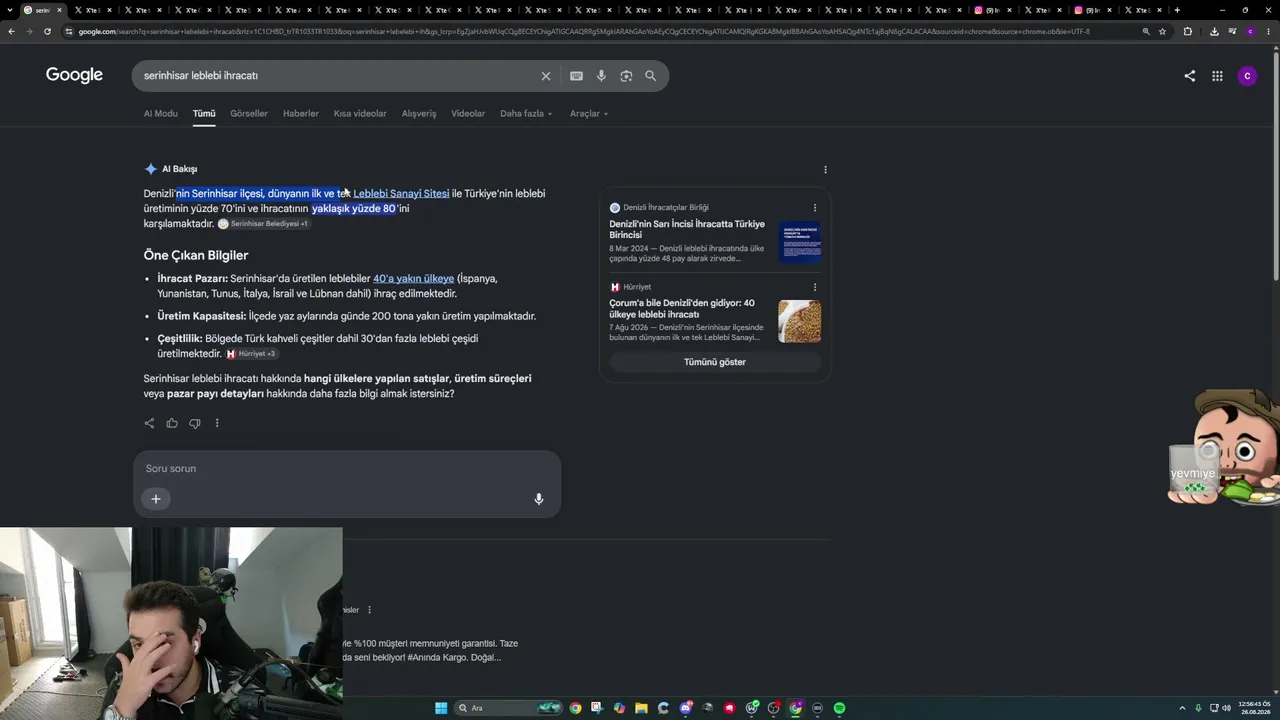The width and height of the screenshot is (1280, 720).
Task: Open the Hürriyet +3 source chip
Action: [251, 354]
